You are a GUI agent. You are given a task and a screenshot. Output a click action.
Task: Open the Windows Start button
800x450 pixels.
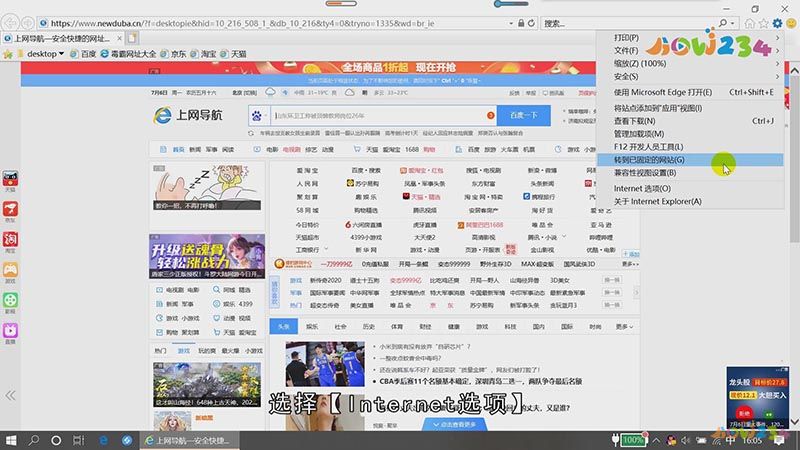11,440
